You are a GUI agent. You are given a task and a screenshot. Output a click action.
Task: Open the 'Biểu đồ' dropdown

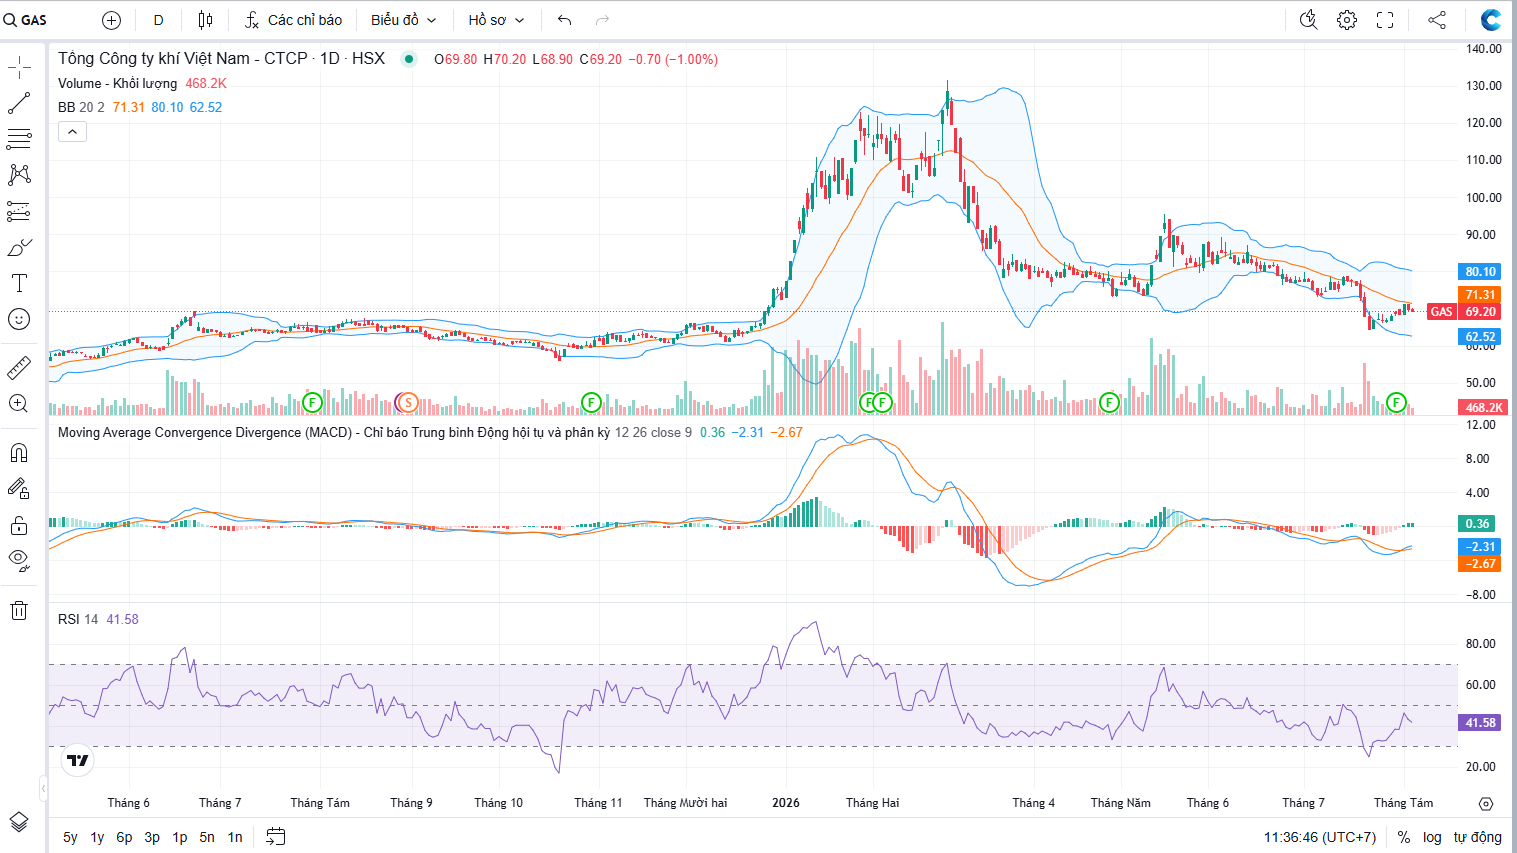point(404,20)
